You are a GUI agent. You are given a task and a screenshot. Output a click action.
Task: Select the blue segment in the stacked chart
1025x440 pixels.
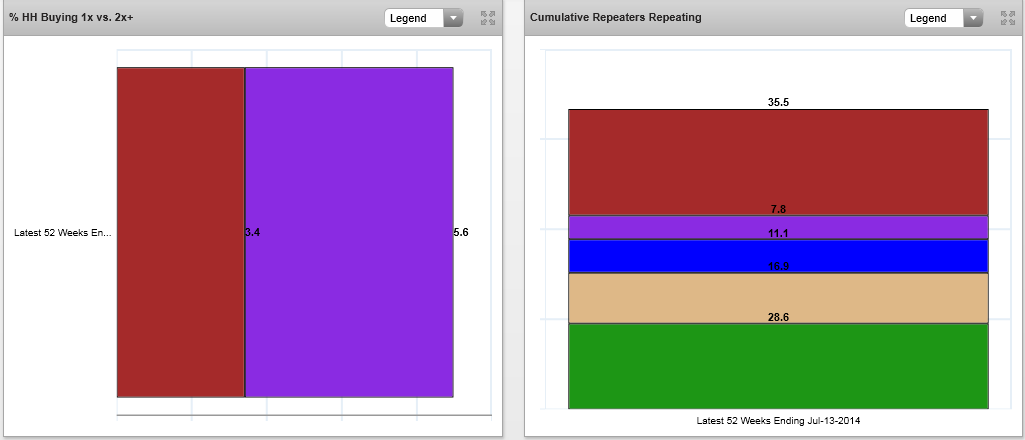click(x=778, y=256)
